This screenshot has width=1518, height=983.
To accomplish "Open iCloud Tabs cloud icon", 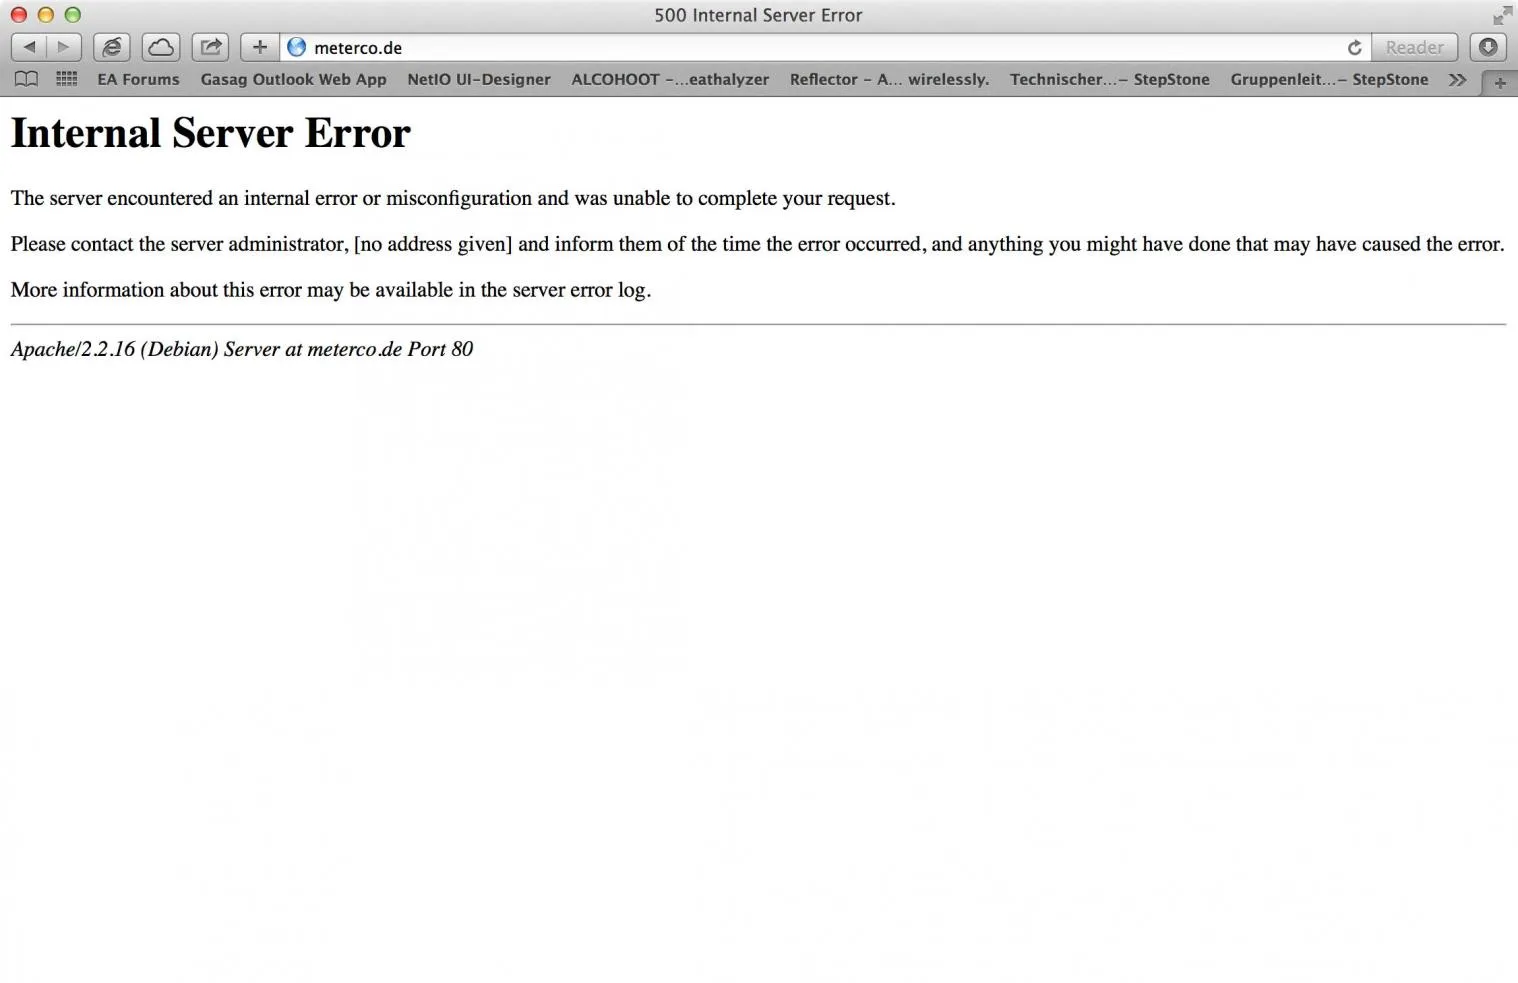I will (x=160, y=47).
